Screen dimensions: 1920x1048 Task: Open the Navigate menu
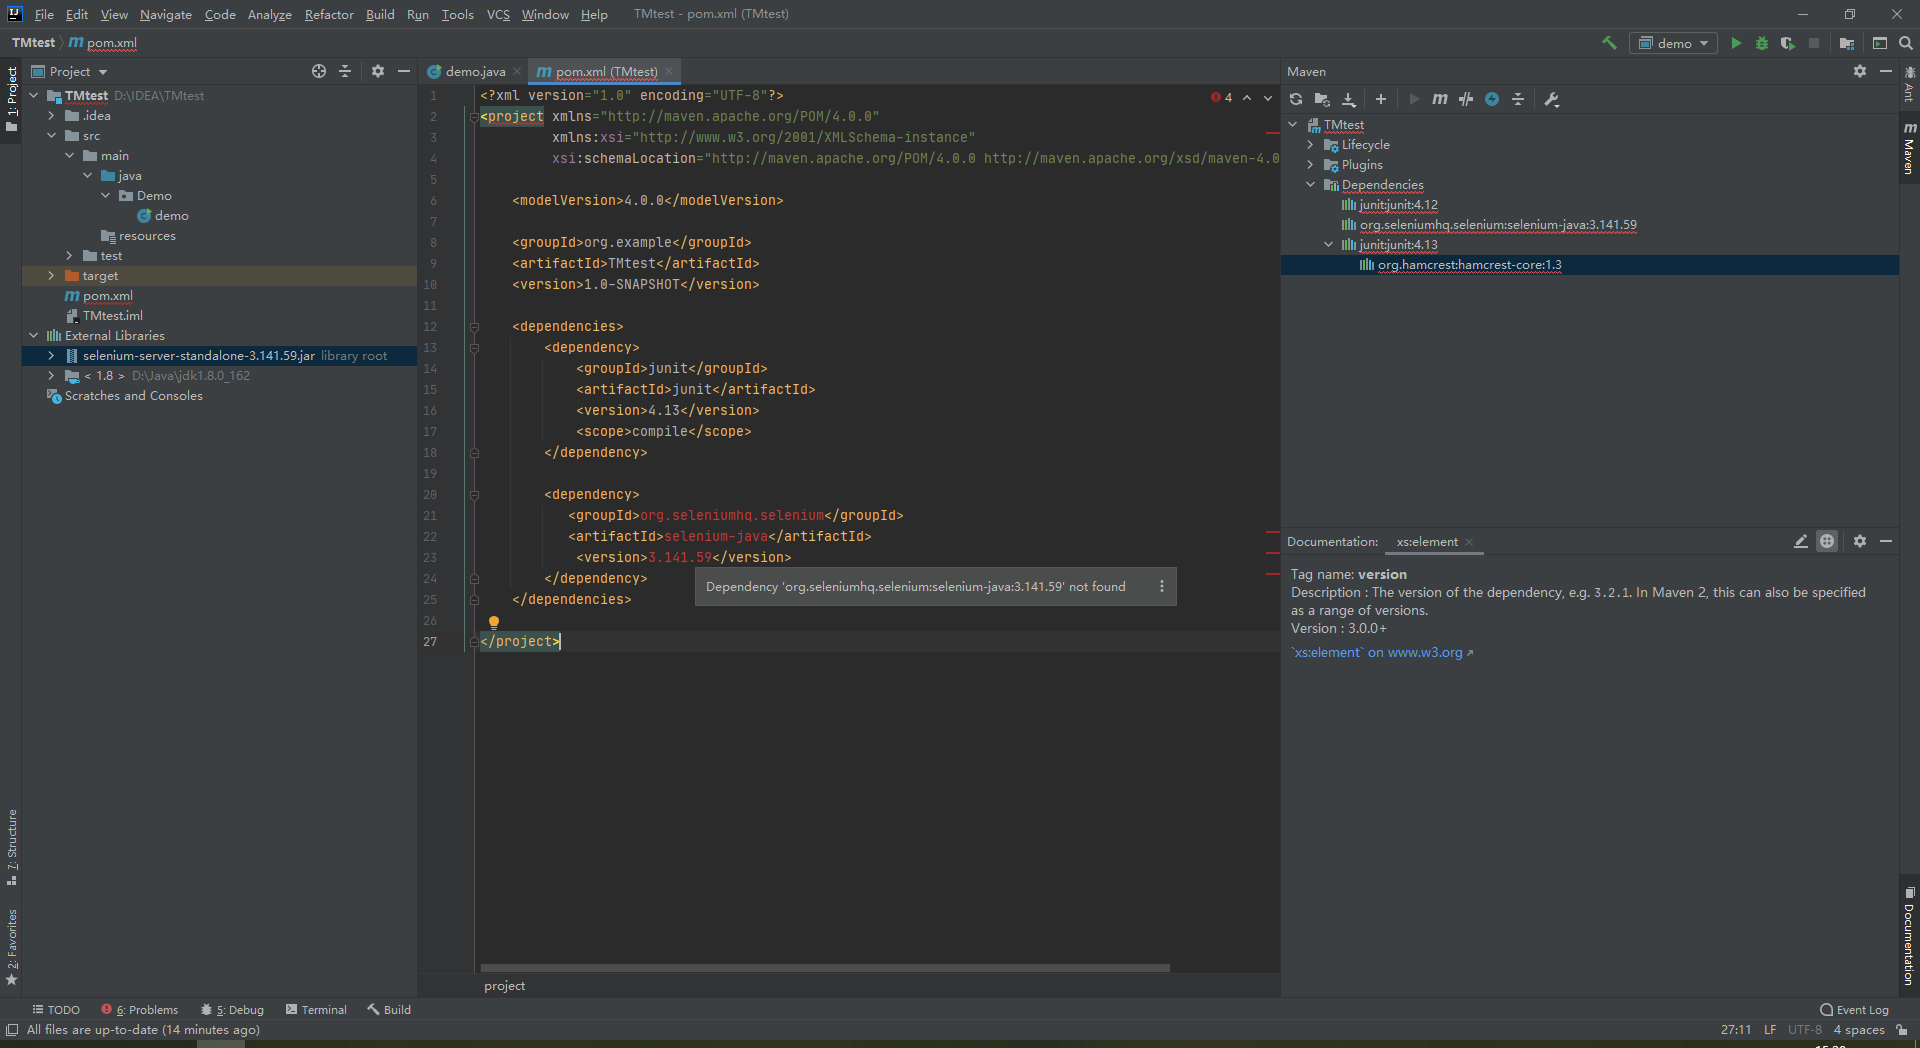165,14
